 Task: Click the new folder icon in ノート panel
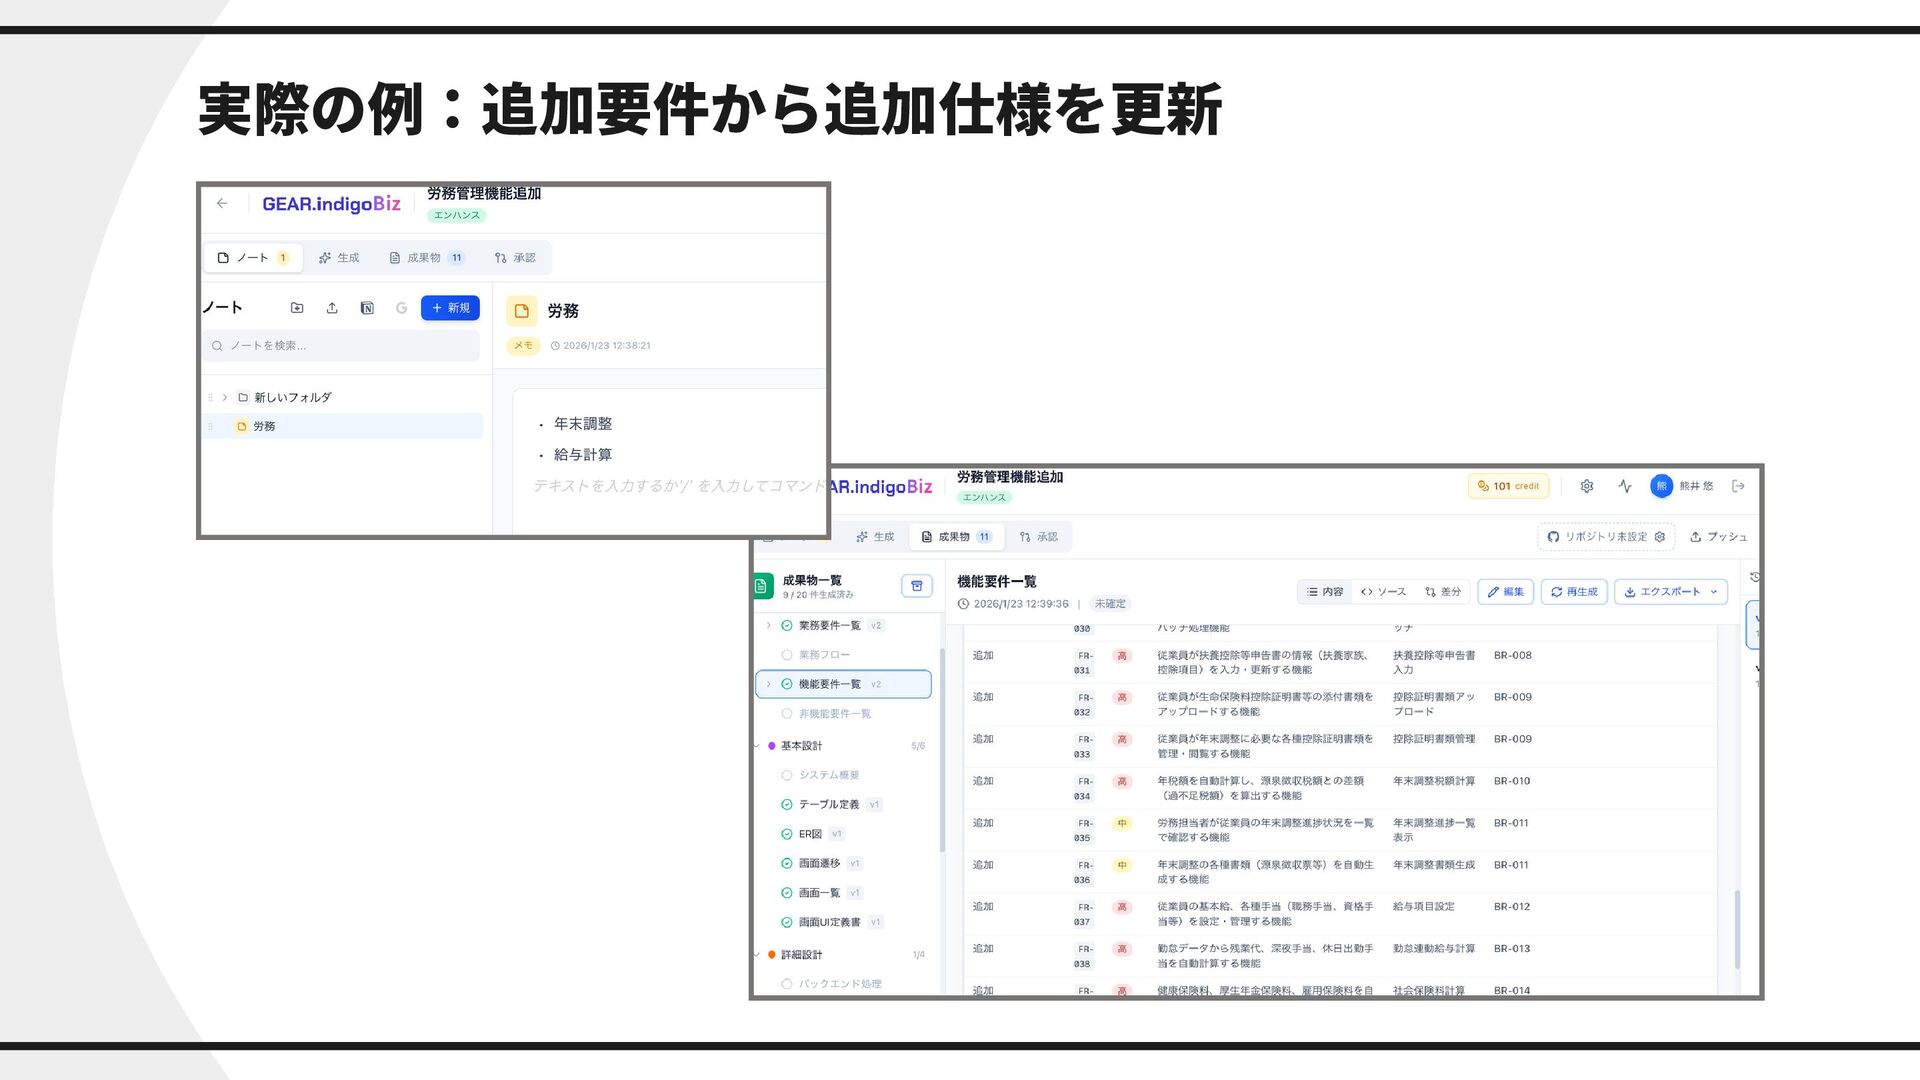[297, 308]
